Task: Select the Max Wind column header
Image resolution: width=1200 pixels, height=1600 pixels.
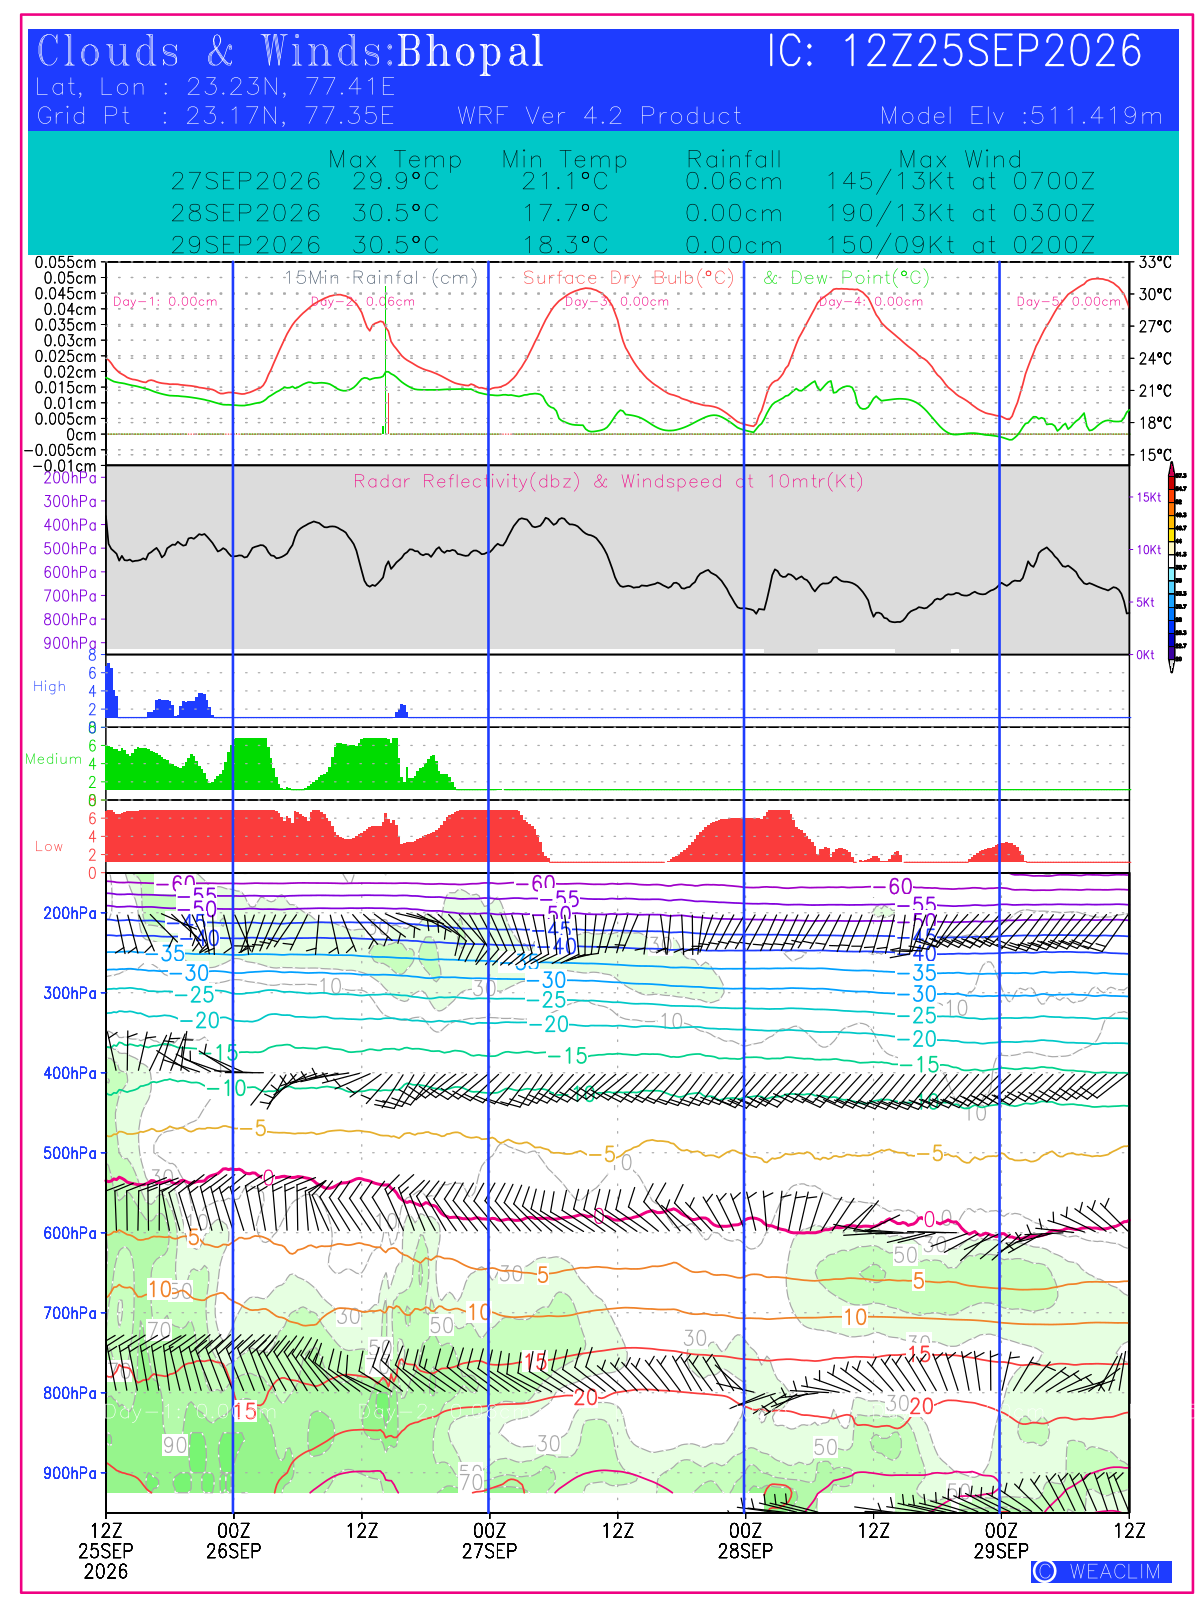Action: point(960,159)
